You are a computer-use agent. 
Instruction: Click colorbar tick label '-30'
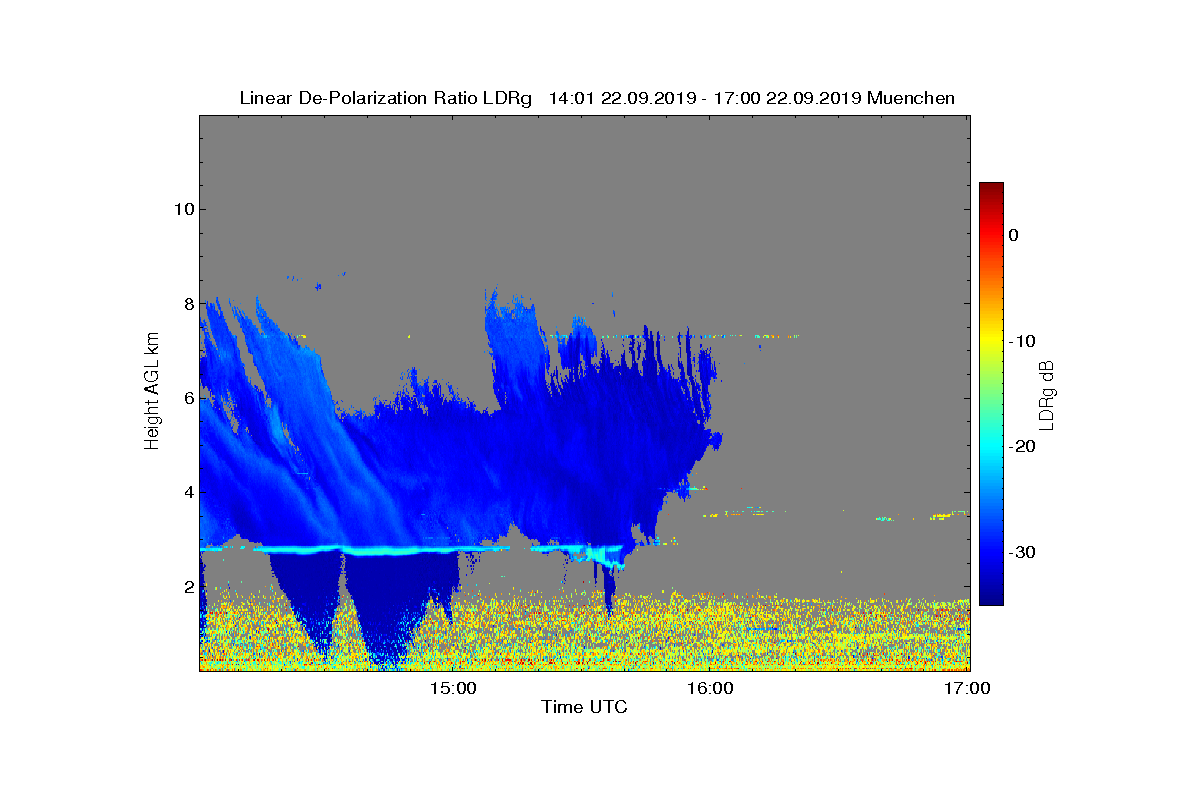point(1021,552)
